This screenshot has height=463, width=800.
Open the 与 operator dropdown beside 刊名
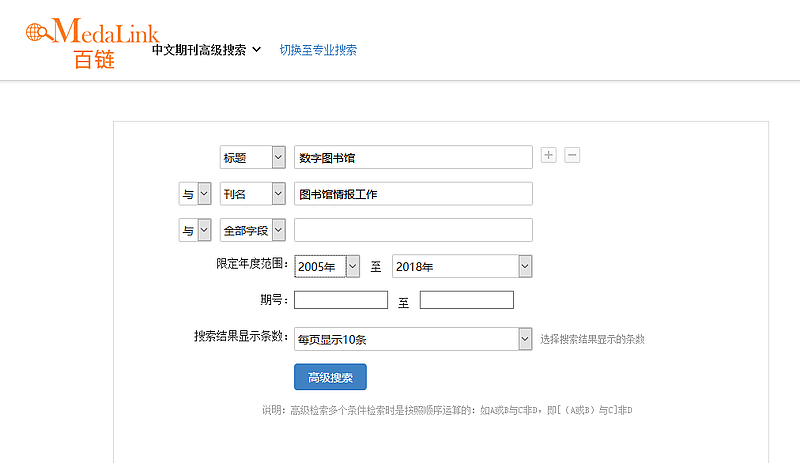click(195, 194)
